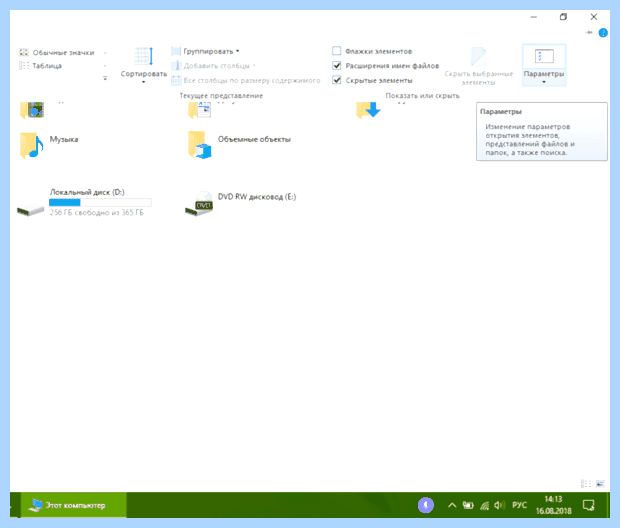Expand the layout gallery more arrow

105,78
